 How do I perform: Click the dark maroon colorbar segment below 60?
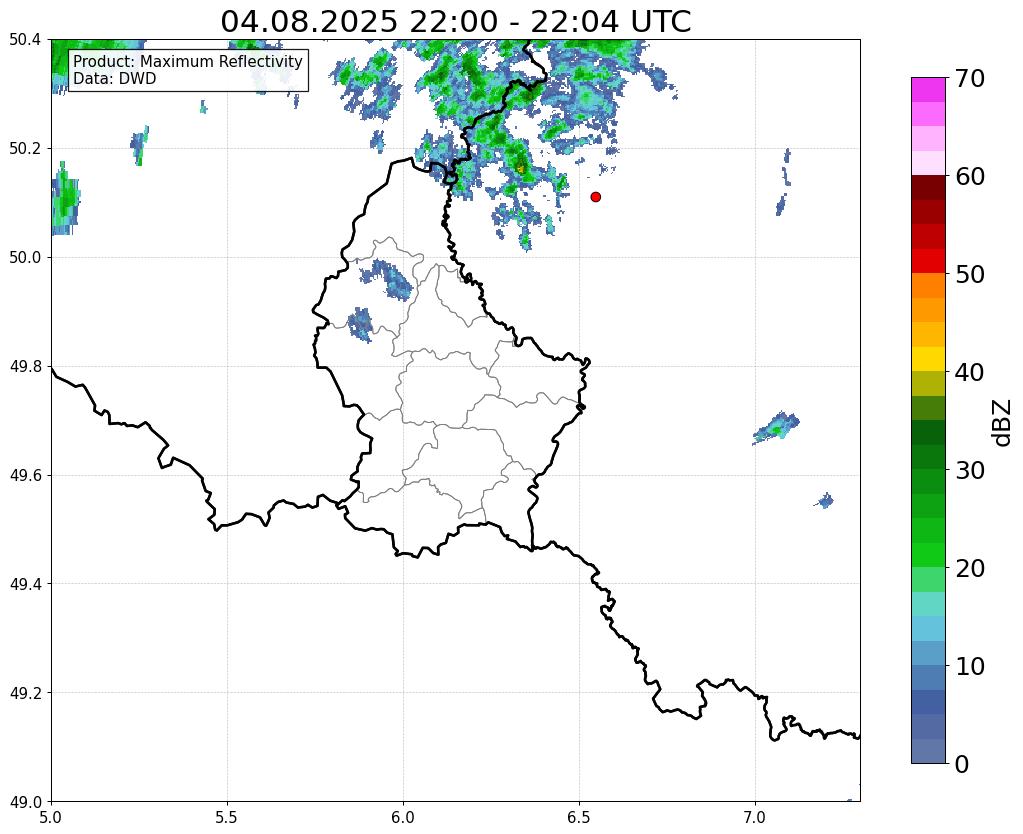click(x=928, y=187)
